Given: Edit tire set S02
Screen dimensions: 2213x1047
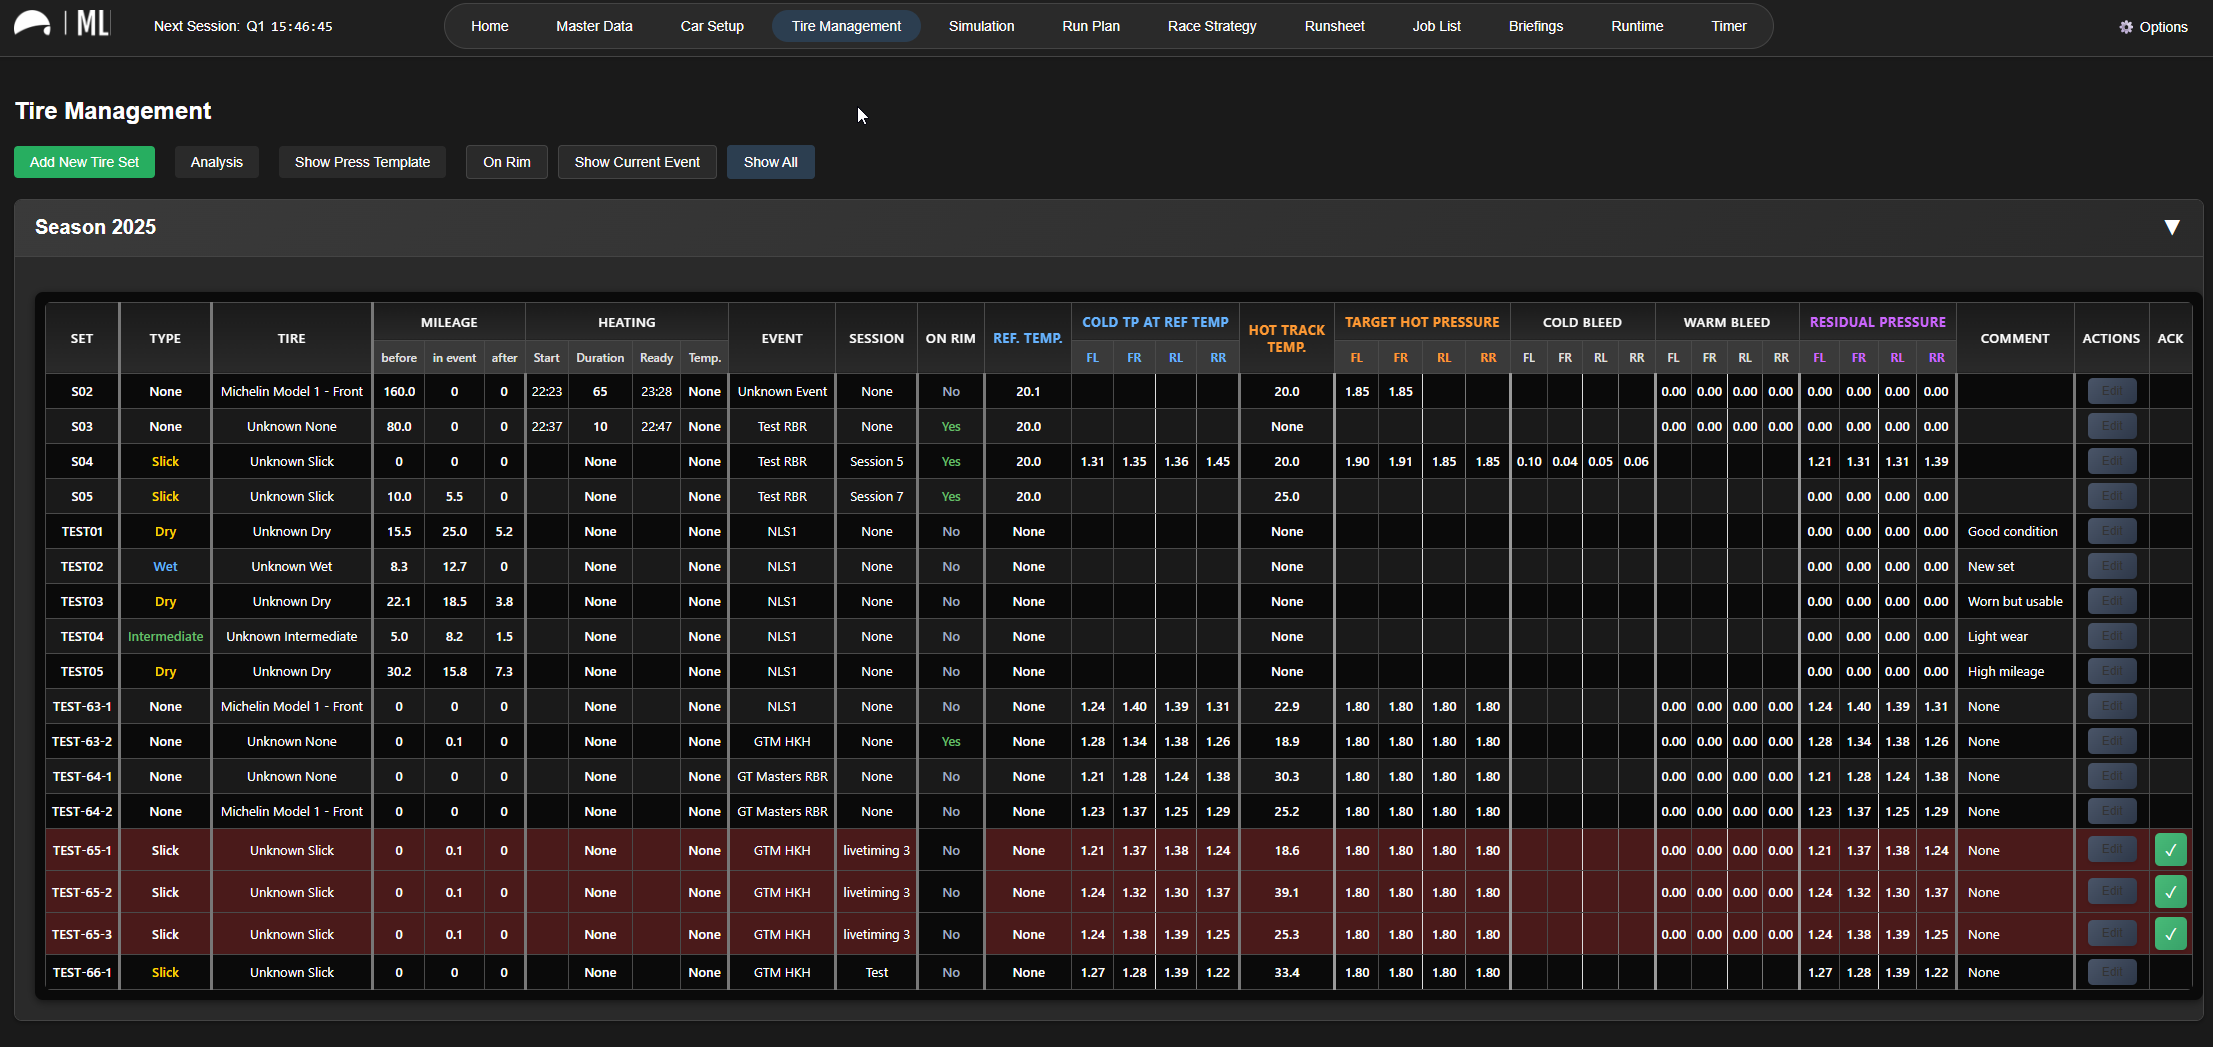Looking at the screenshot, I should tap(2112, 391).
